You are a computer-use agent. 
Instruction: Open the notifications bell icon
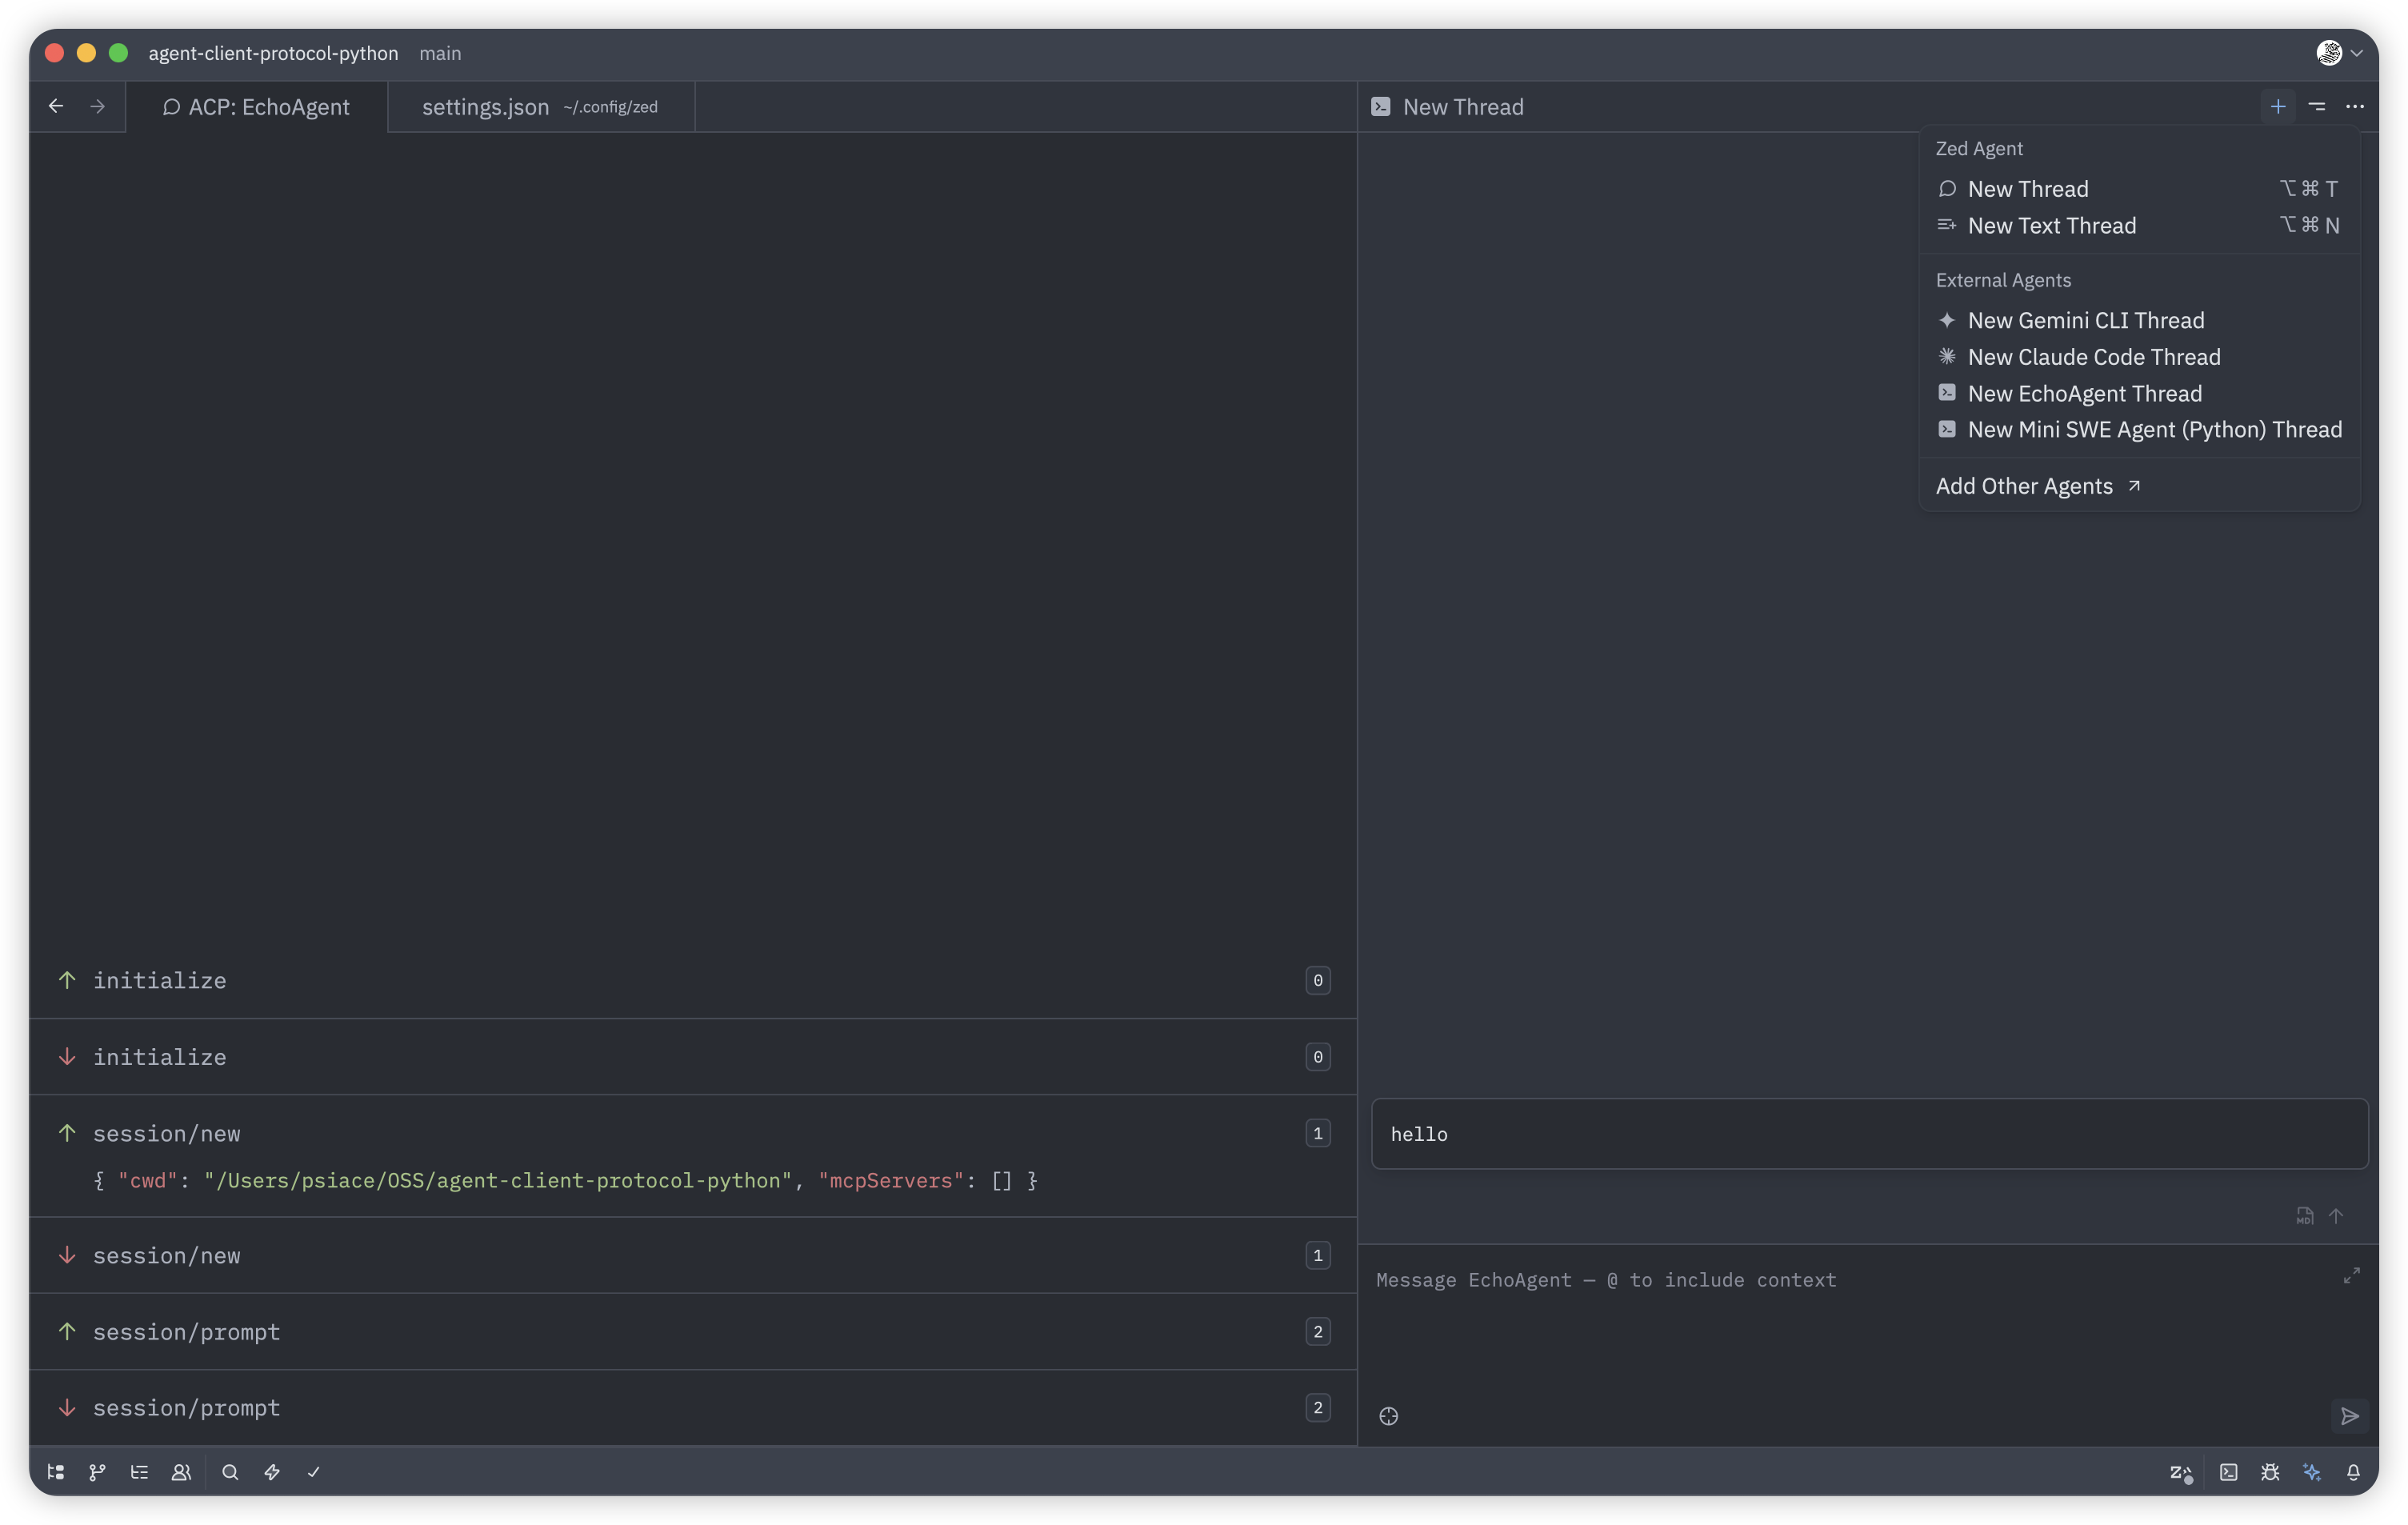click(2353, 1472)
